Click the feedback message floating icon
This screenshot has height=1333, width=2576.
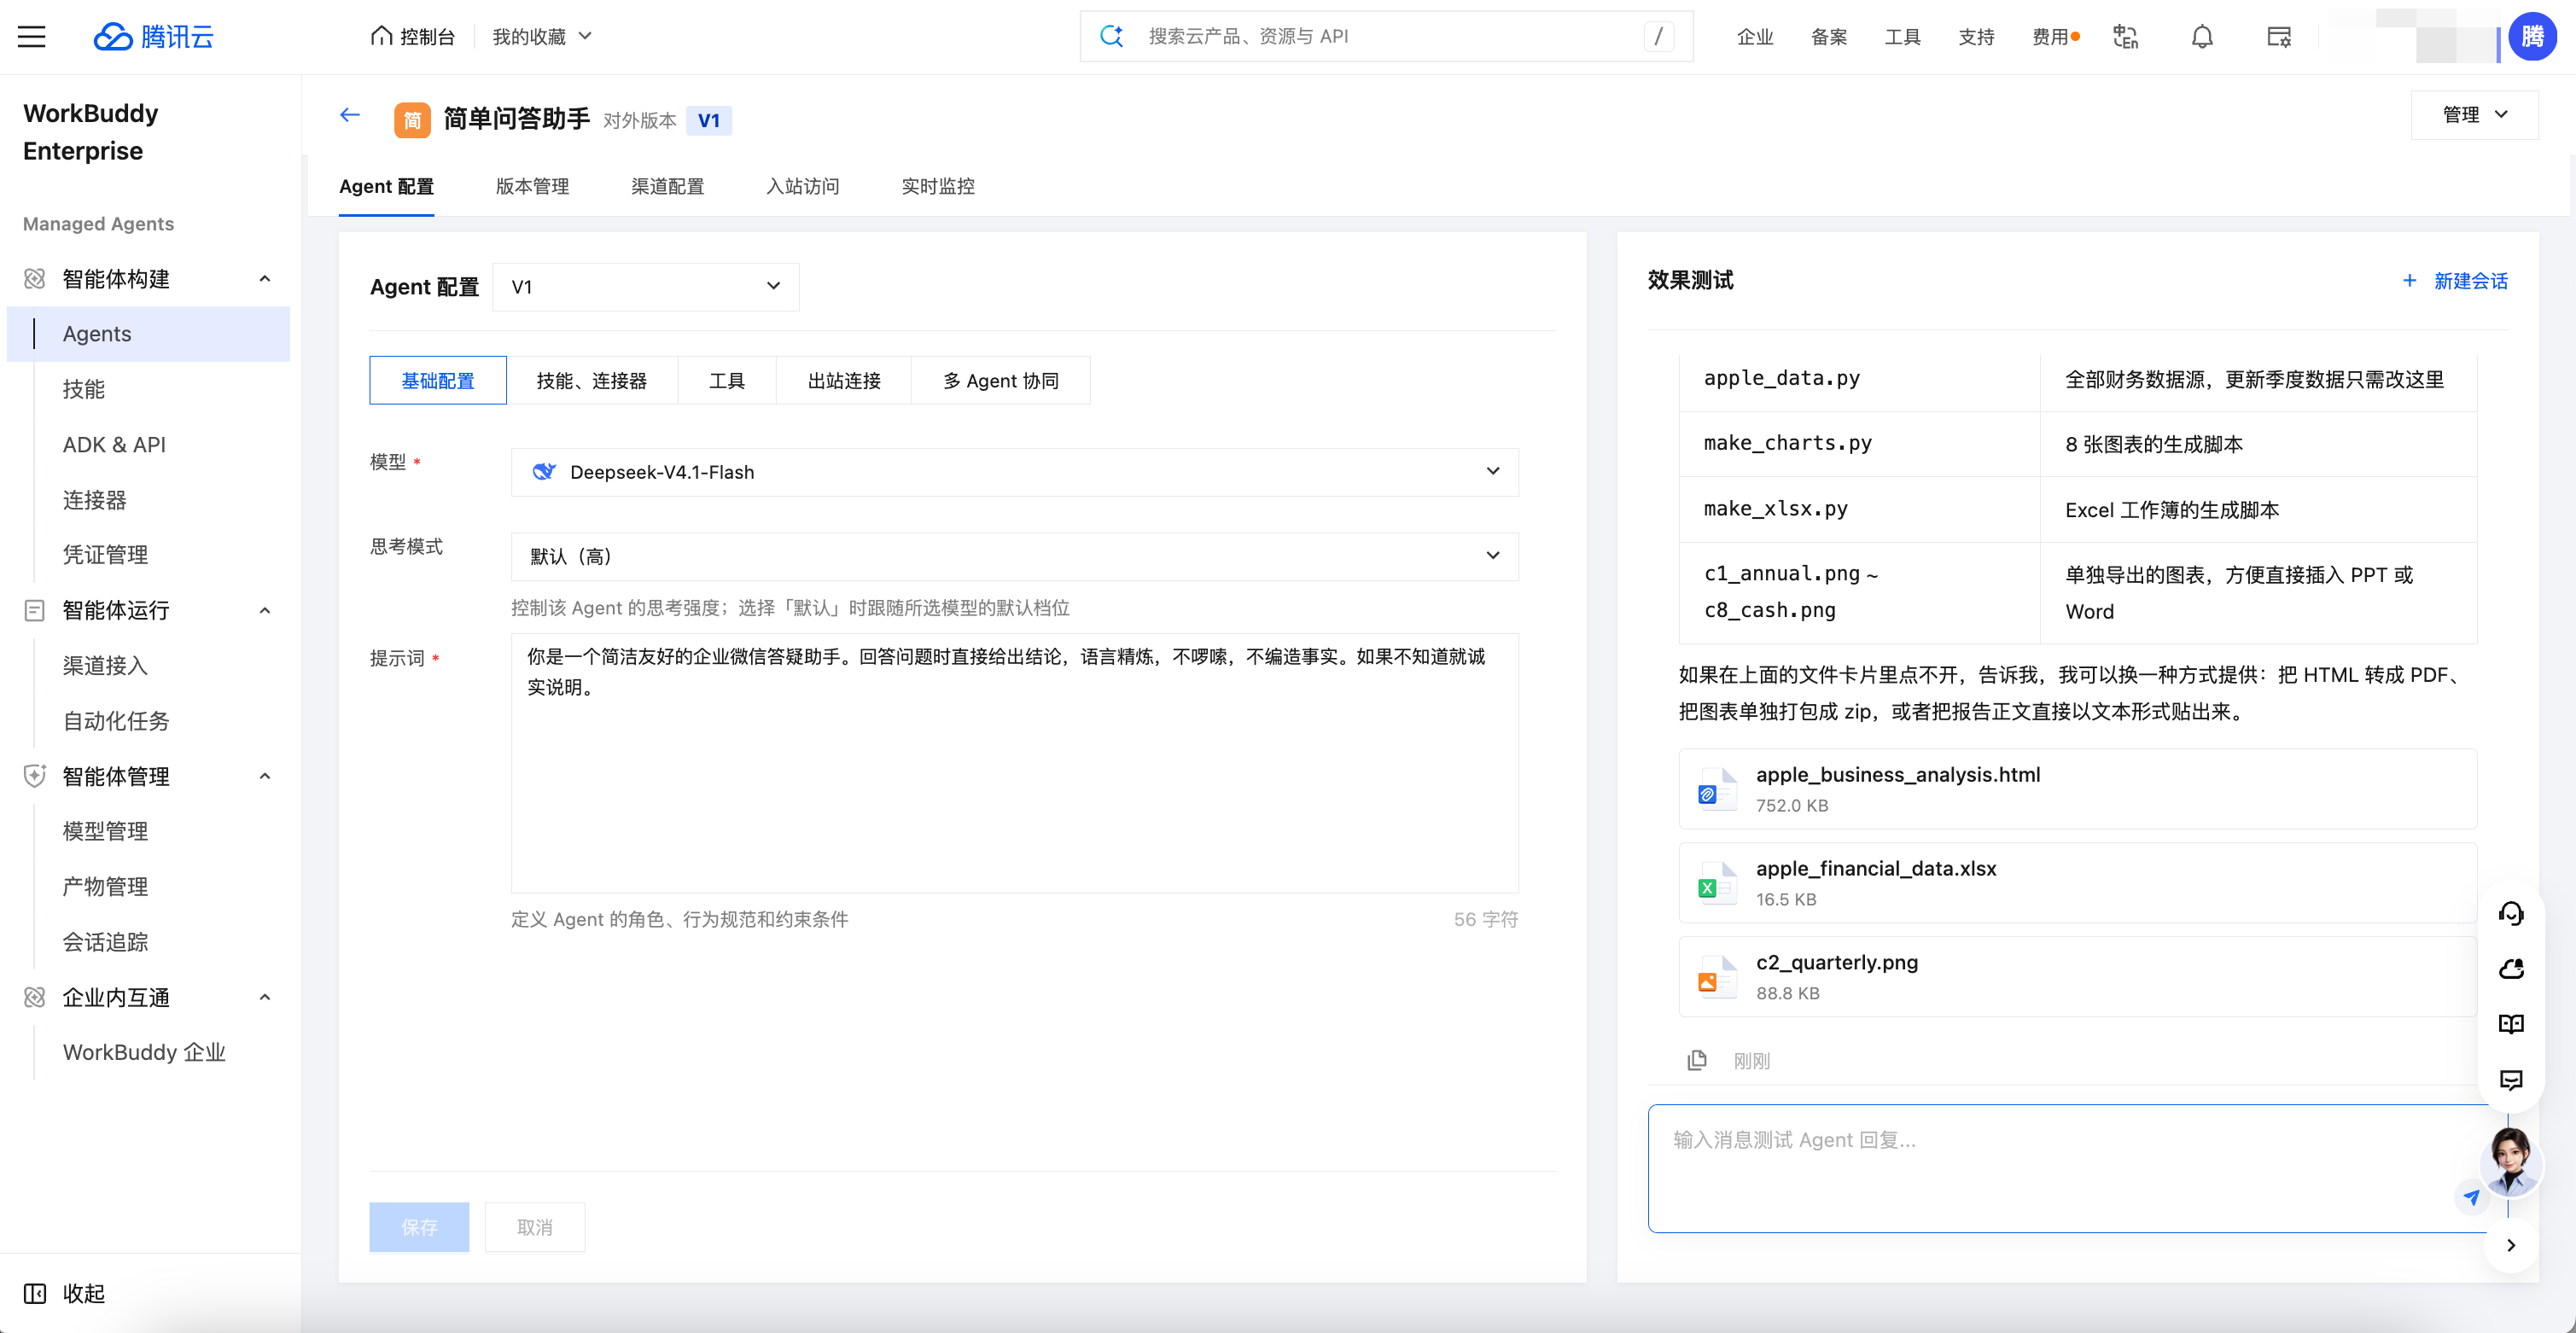click(x=2511, y=1079)
